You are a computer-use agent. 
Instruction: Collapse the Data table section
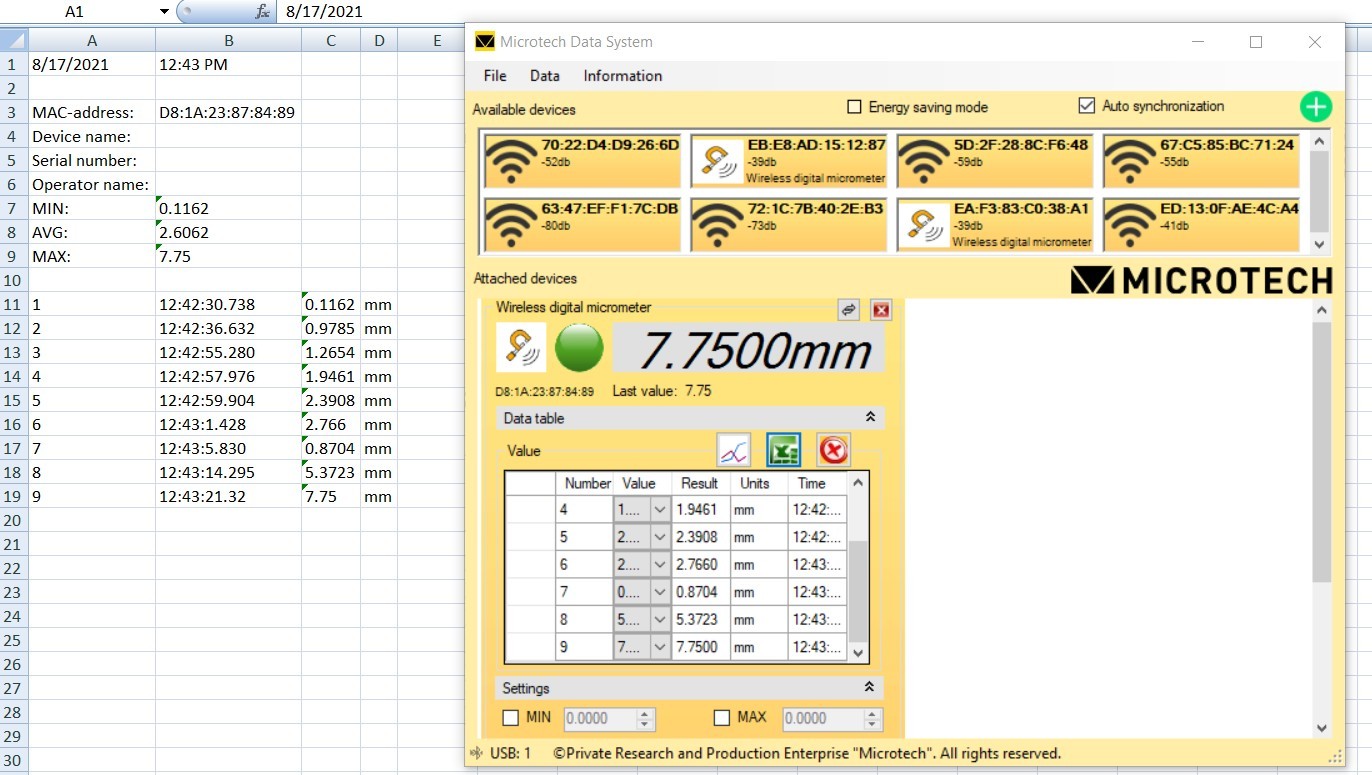[870, 418]
